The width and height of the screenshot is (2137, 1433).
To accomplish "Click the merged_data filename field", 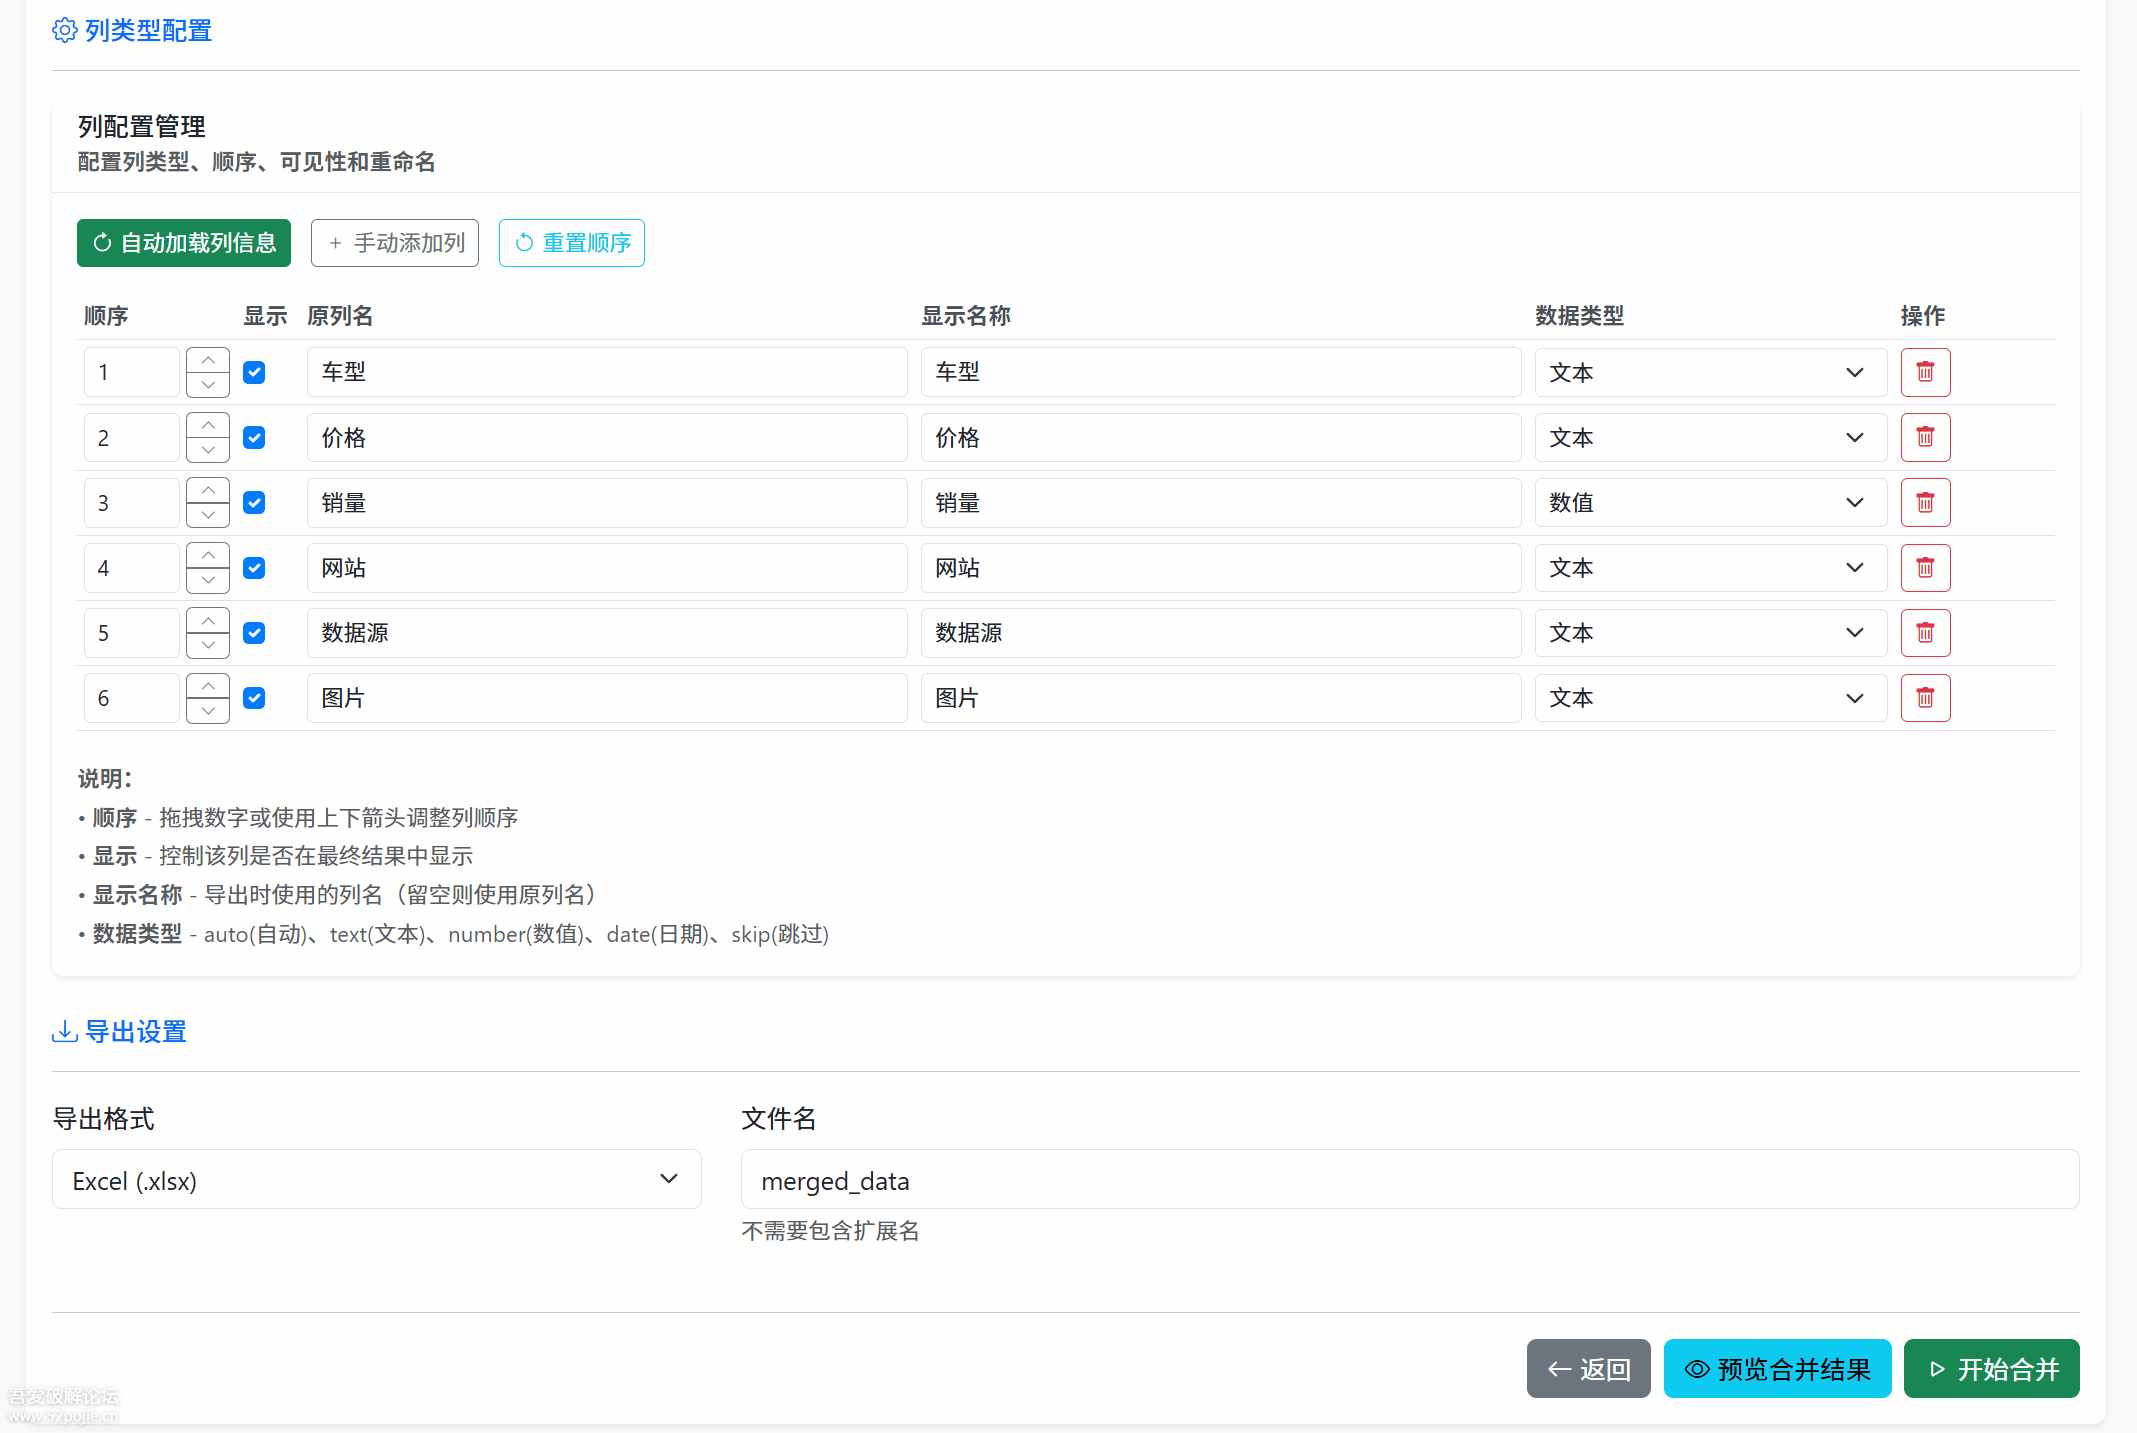I will pos(1409,1180).
